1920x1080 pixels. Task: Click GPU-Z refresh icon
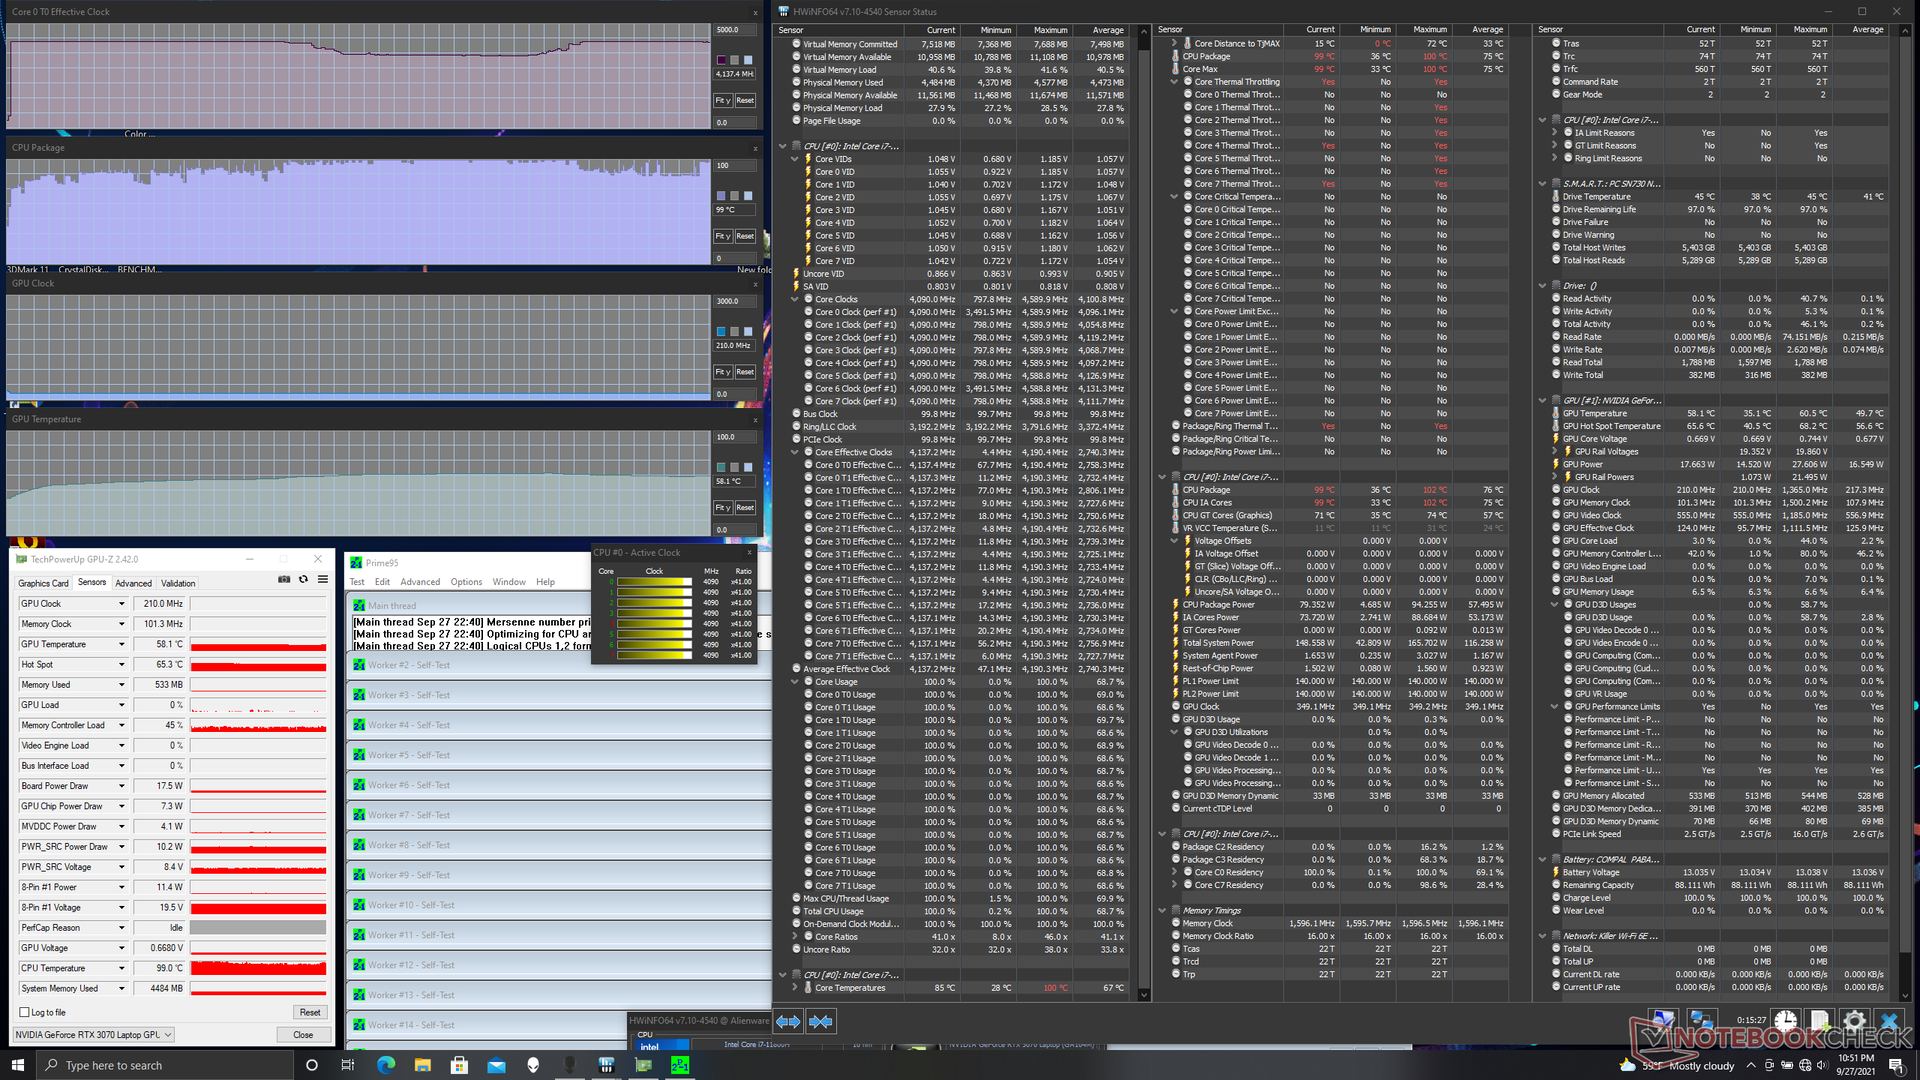(303, 580)
